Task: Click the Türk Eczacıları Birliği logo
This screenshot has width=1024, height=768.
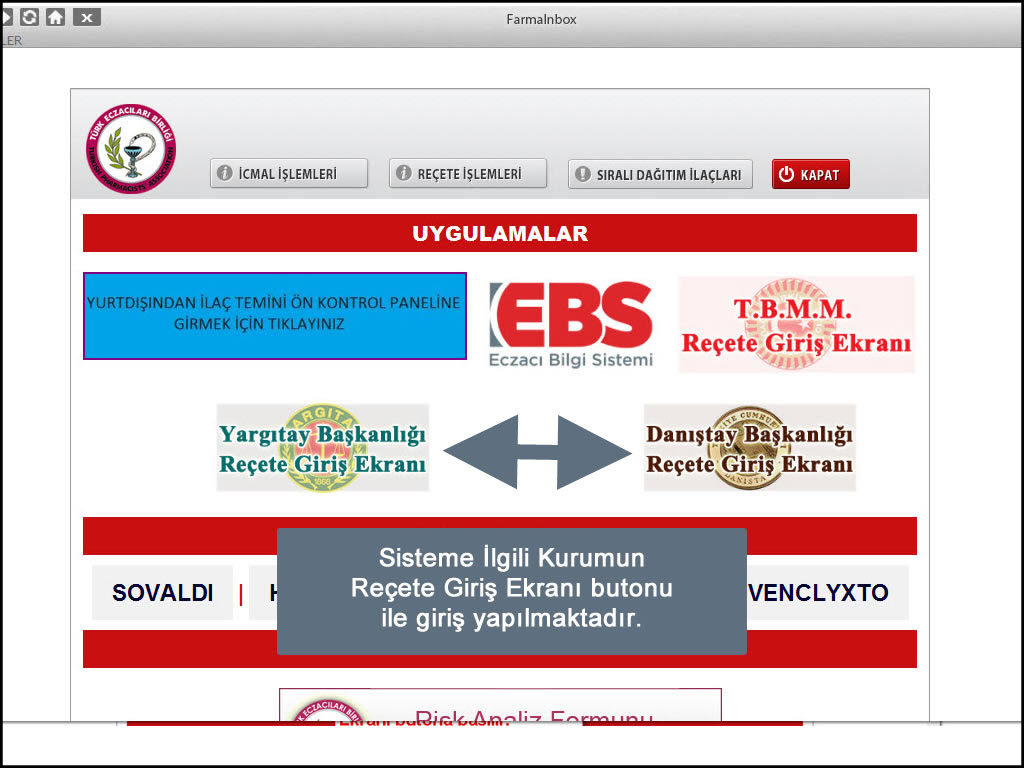Action: [131, 148]
